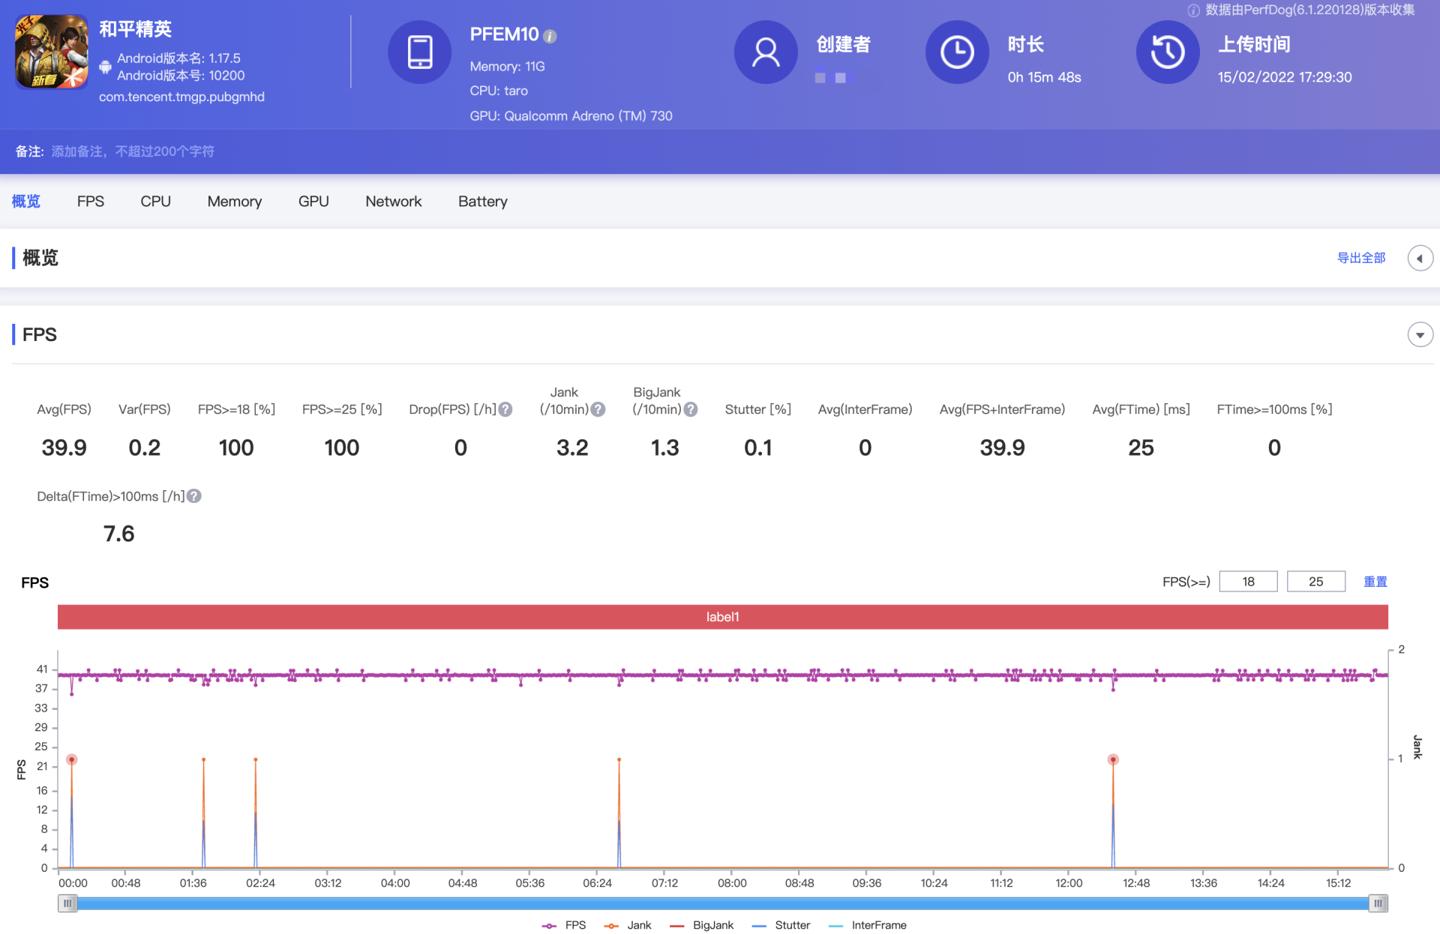Click the 概览 section collapse arrow

pos(1420,257)
